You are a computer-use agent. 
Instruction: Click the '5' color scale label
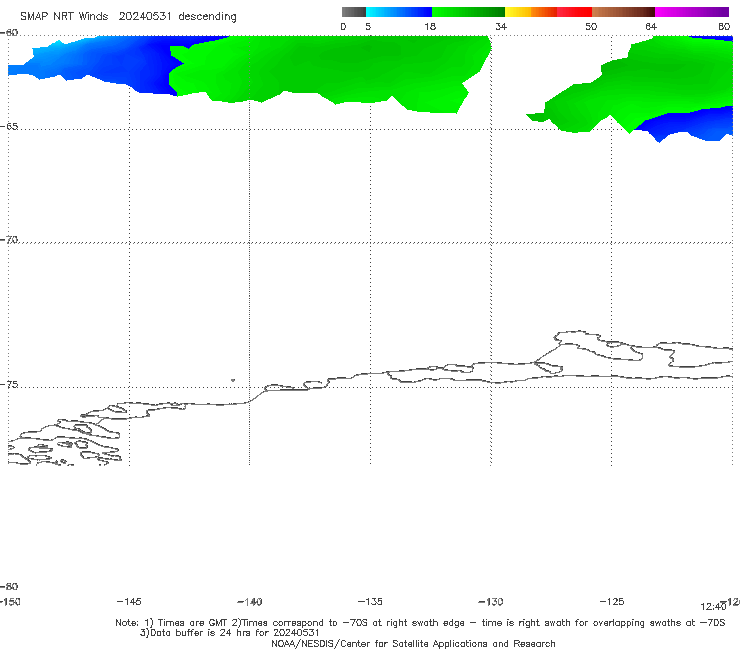(368, 26)
